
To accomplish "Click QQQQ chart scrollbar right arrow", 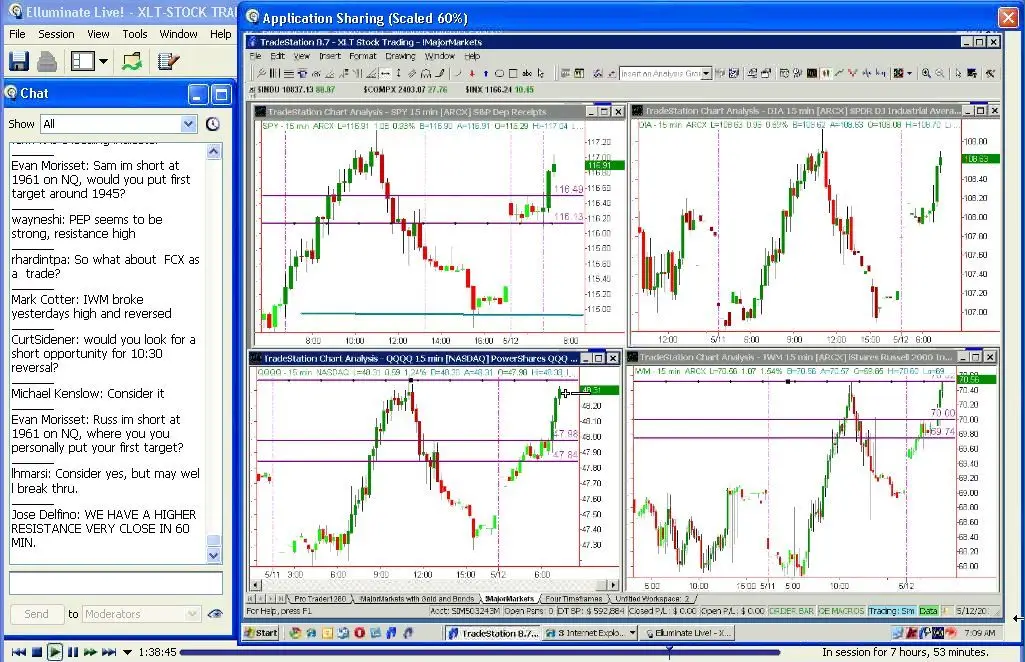I will 613,585.
